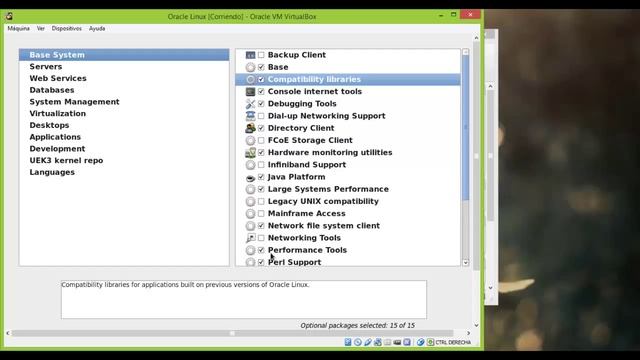Viewport: 640px width, 360px height.
Task: Click the 'Large Systems Performance' label
Action: click(328, 189)
